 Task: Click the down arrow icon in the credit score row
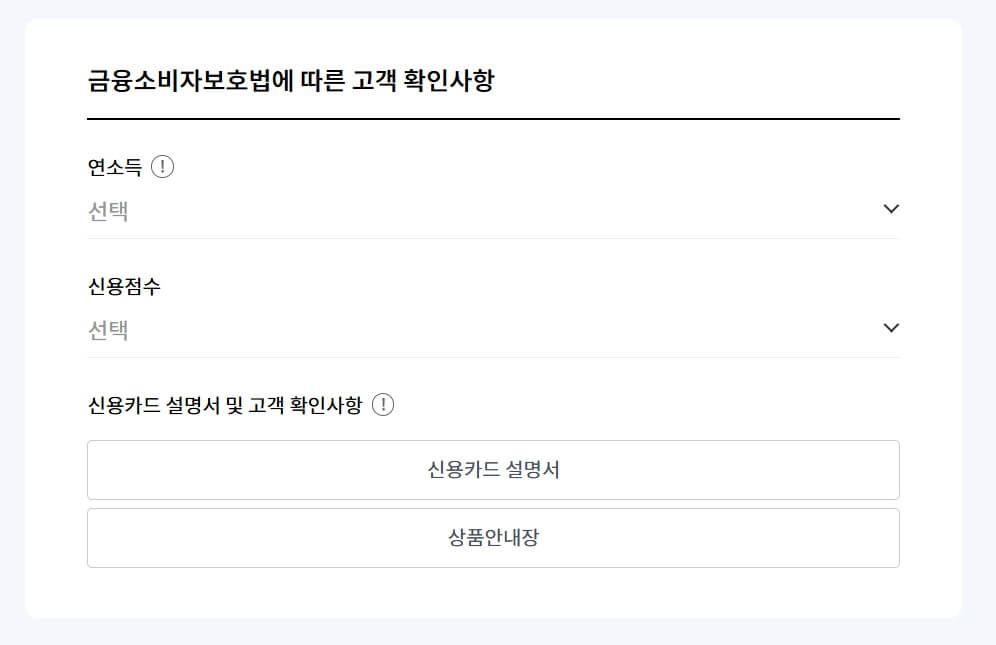pyautogui.click(x=889, y=327)
